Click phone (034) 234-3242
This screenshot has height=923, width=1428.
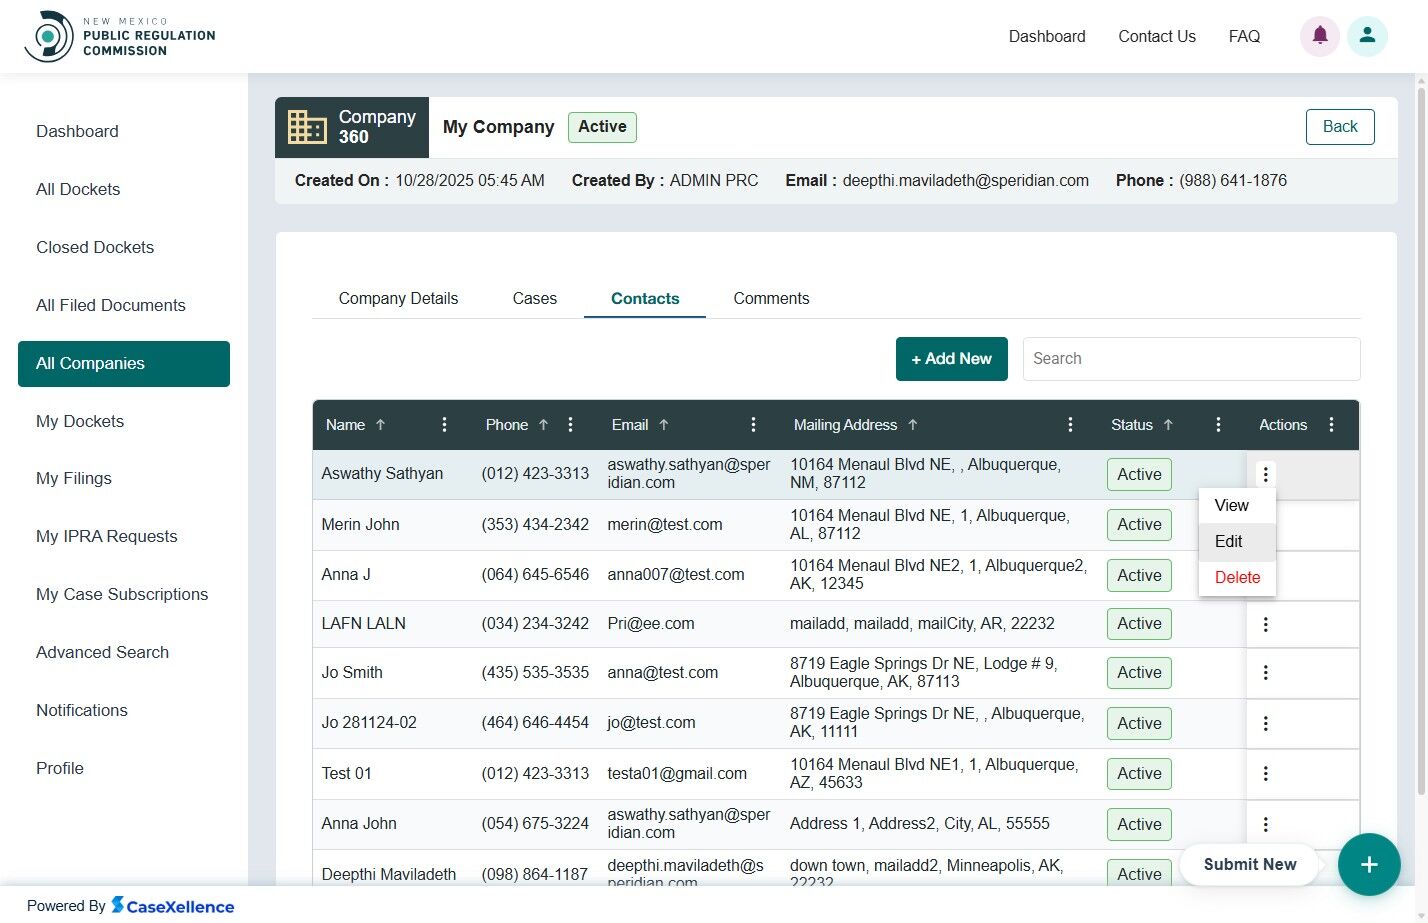point(535,624)
